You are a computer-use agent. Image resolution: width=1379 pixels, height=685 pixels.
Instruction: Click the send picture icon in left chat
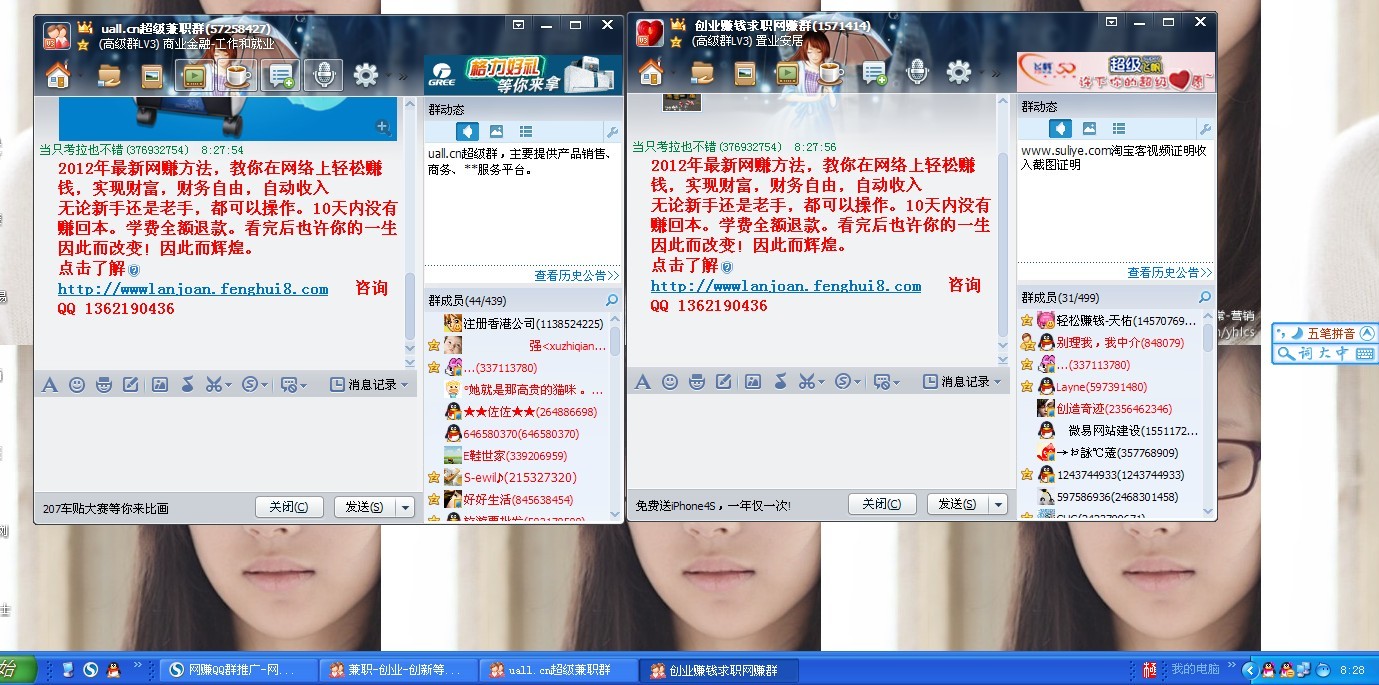[x=158, y=384]
